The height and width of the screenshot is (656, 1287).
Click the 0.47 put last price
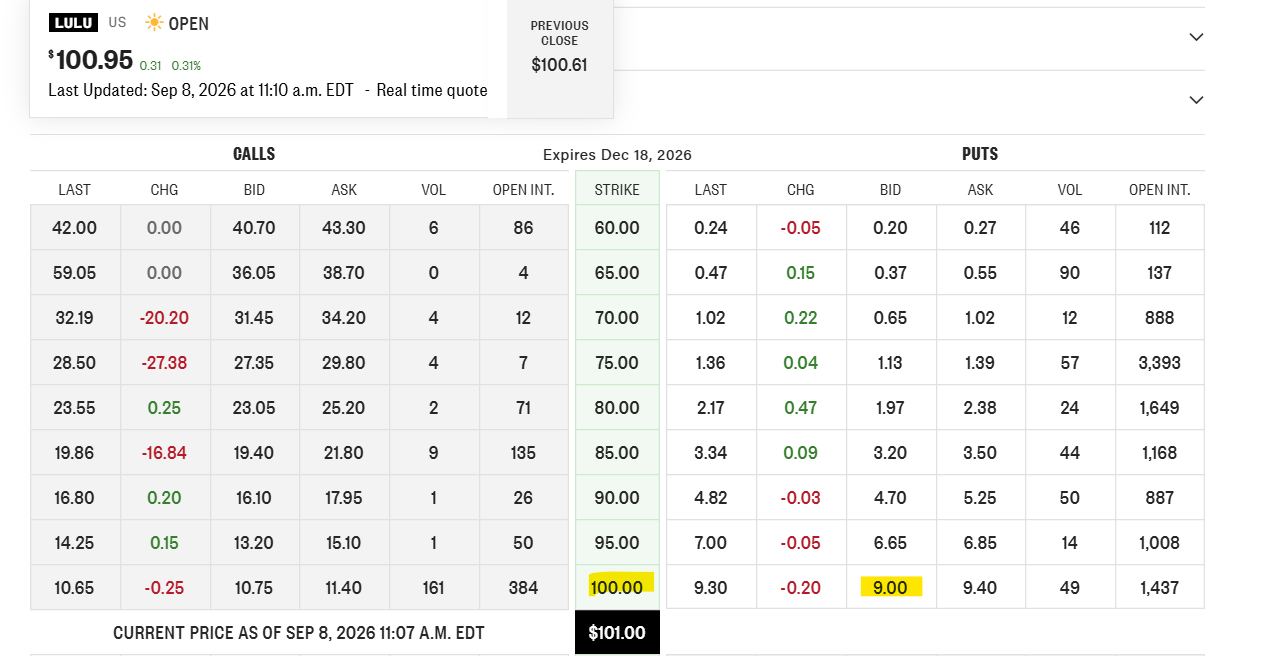coord(710,273)
